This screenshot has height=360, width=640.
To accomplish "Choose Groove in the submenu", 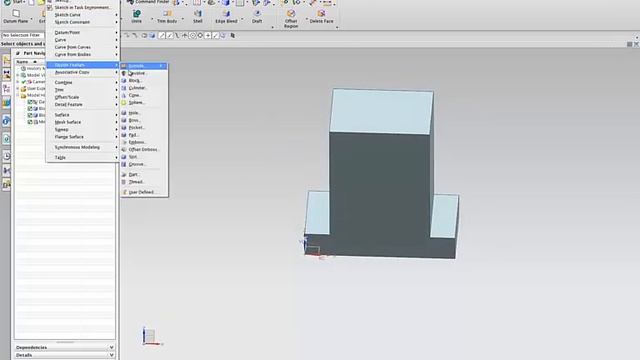I will (x=144, y=164).
